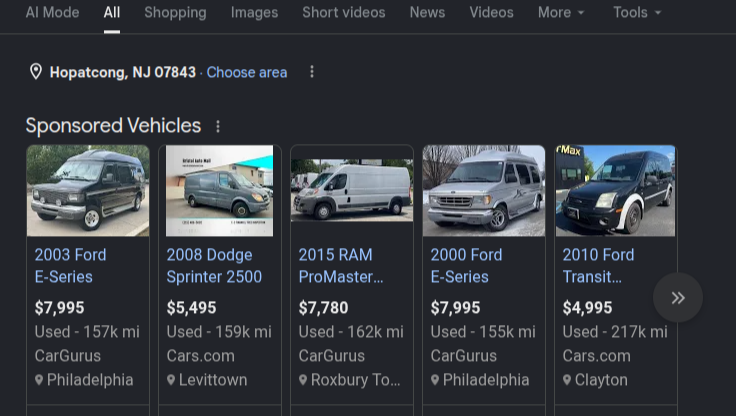Click the Choose area link

tap(247, 72)
